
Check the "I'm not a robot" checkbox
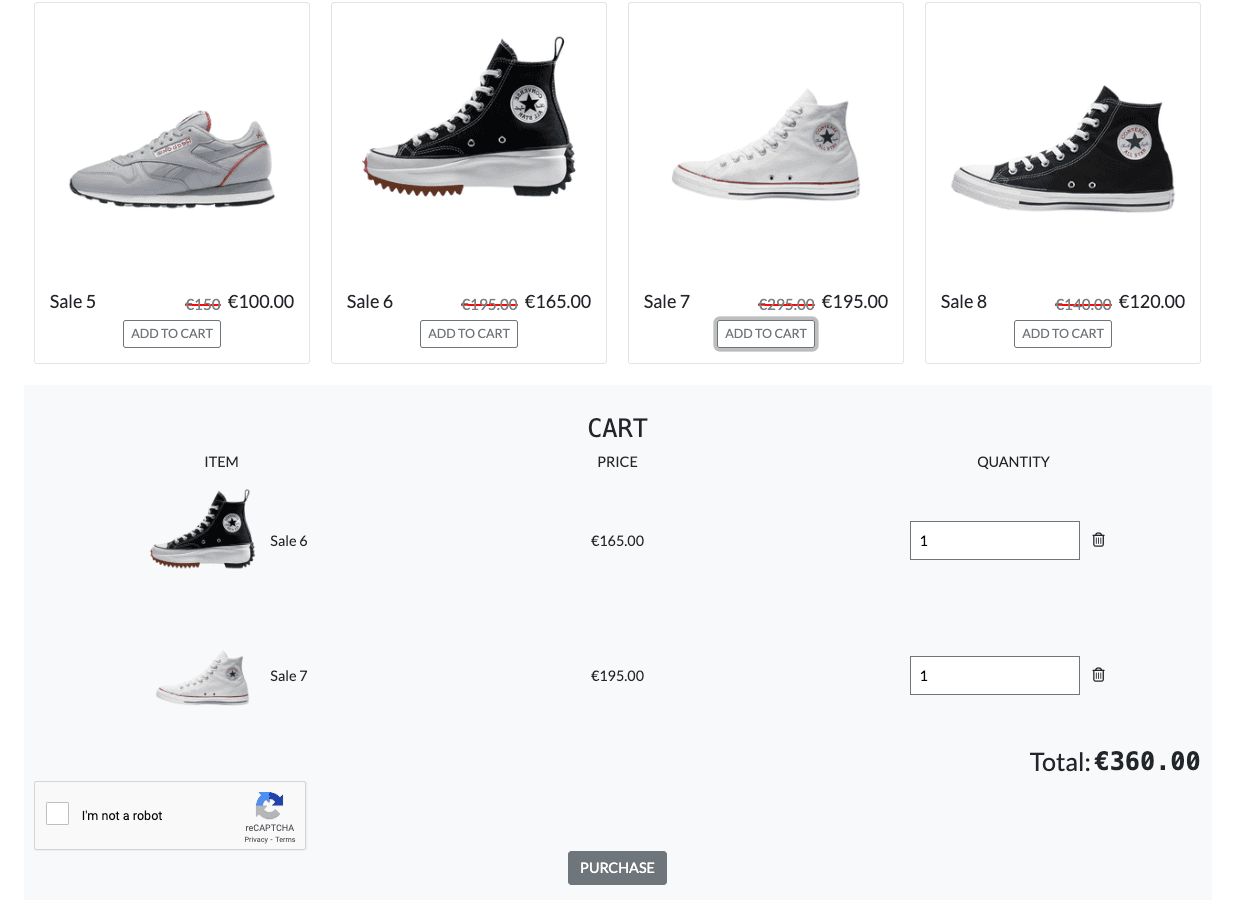coord(57,813)
